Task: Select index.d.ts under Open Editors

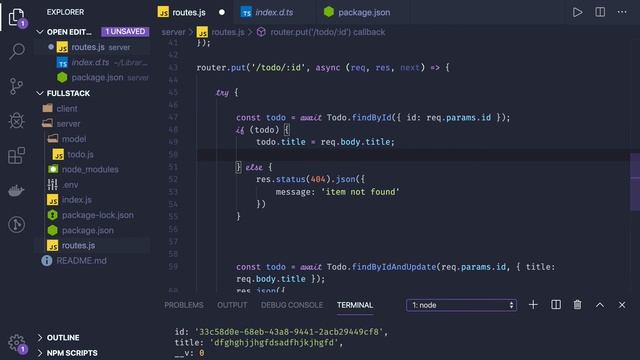Action: click(90, 62)
